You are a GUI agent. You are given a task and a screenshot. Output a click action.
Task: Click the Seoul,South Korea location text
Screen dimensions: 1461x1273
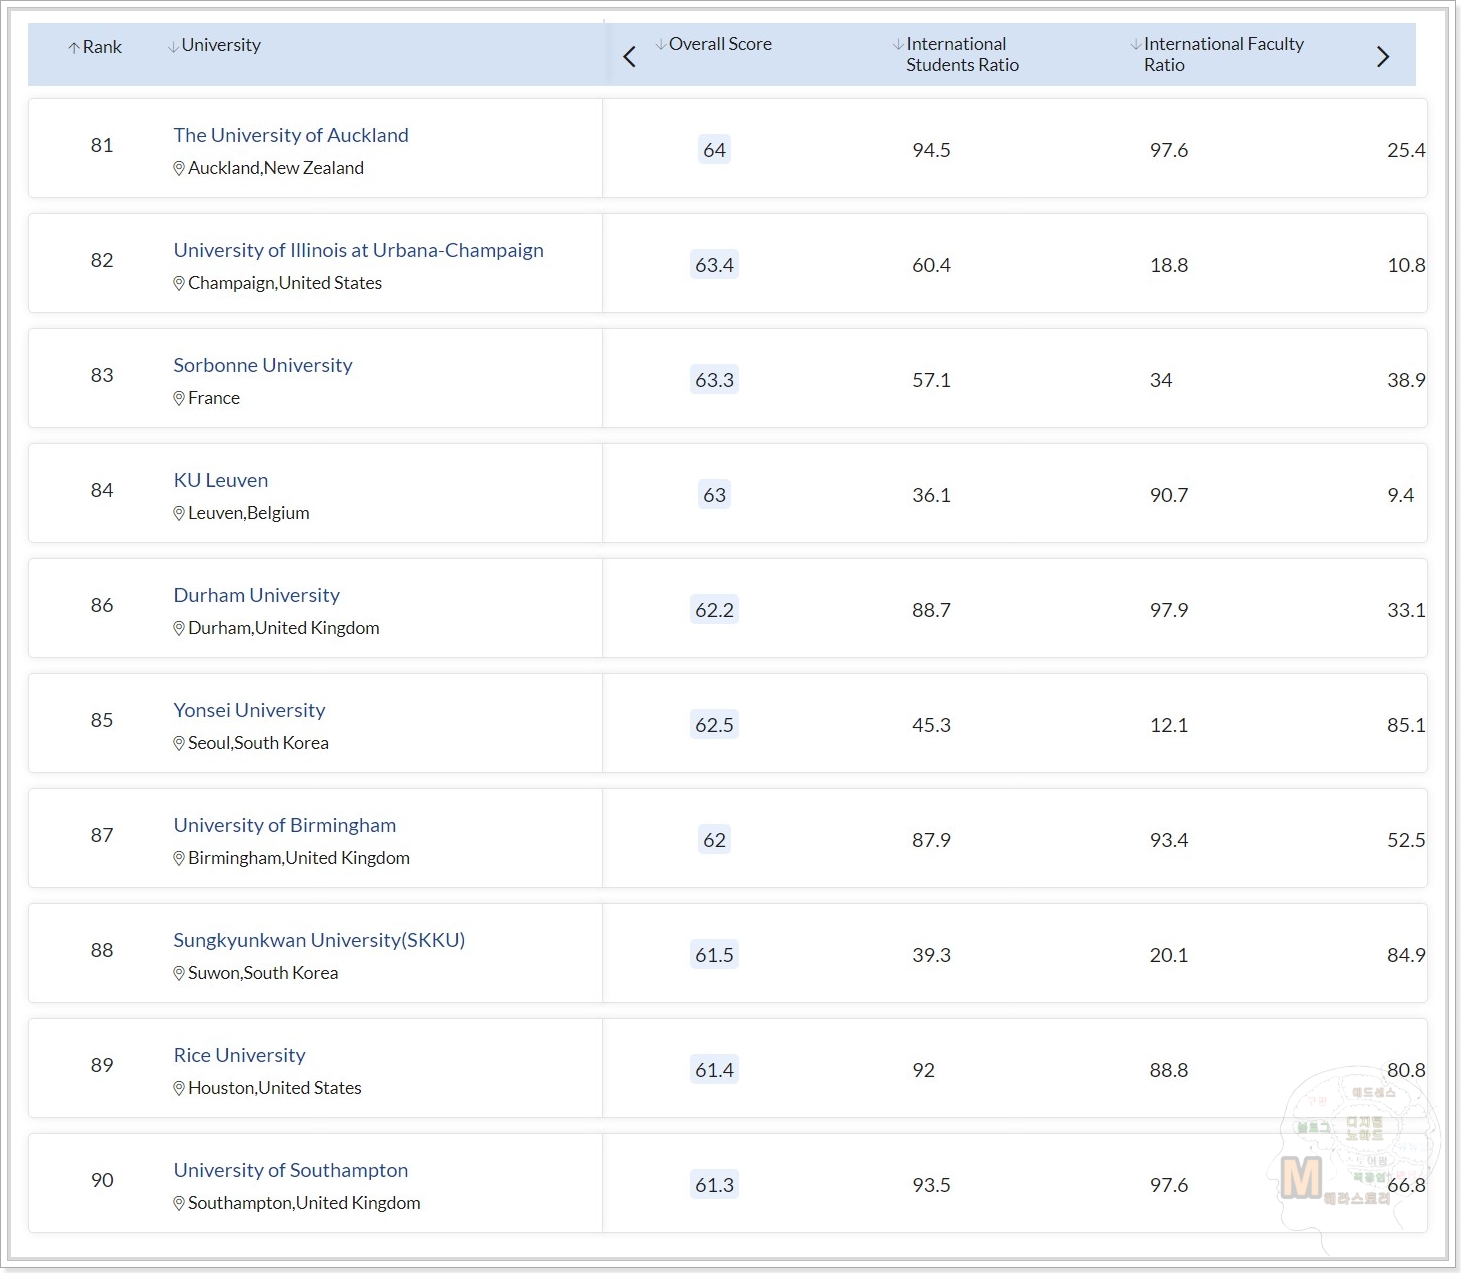pos(258,743)
